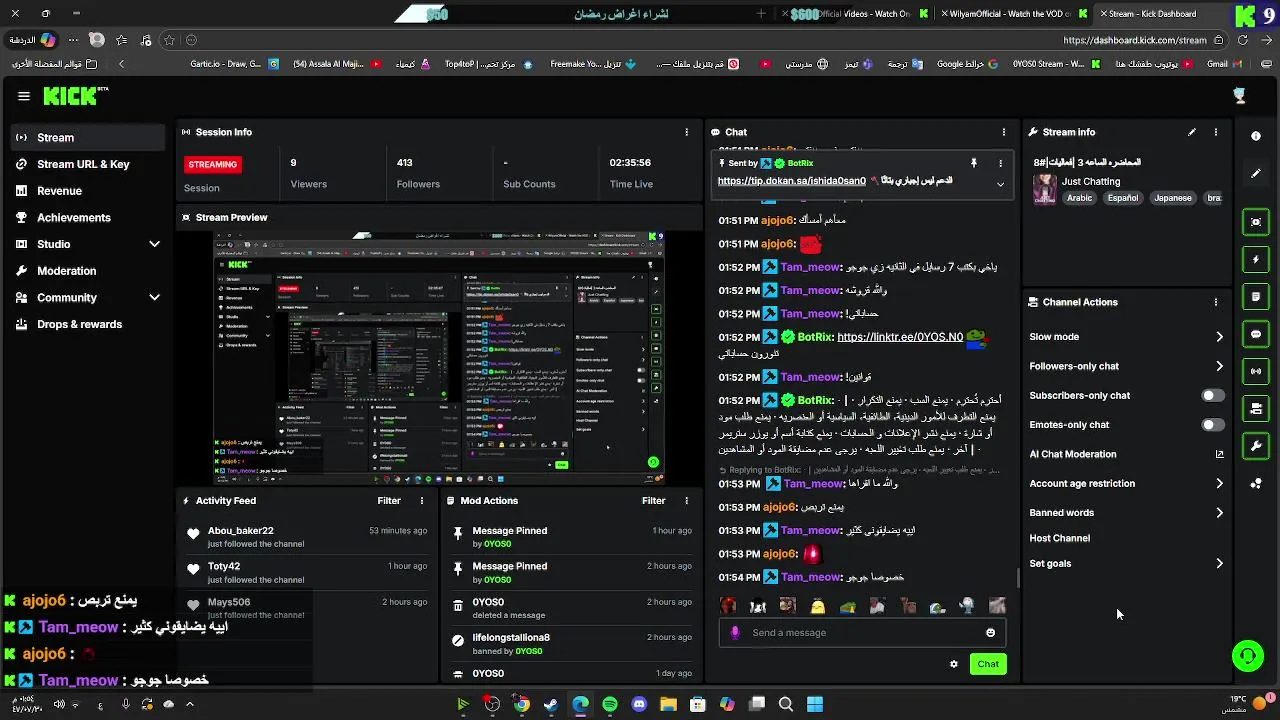Open Channel Actions three-dot menu
This screenshot has width=1280, height=720.
1216,302
